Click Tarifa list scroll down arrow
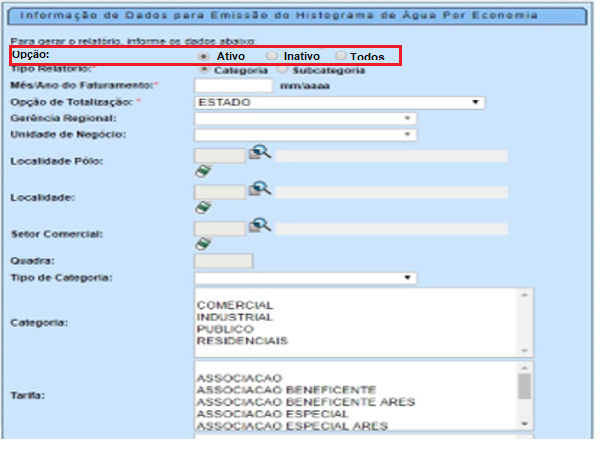 pos(524,424)
